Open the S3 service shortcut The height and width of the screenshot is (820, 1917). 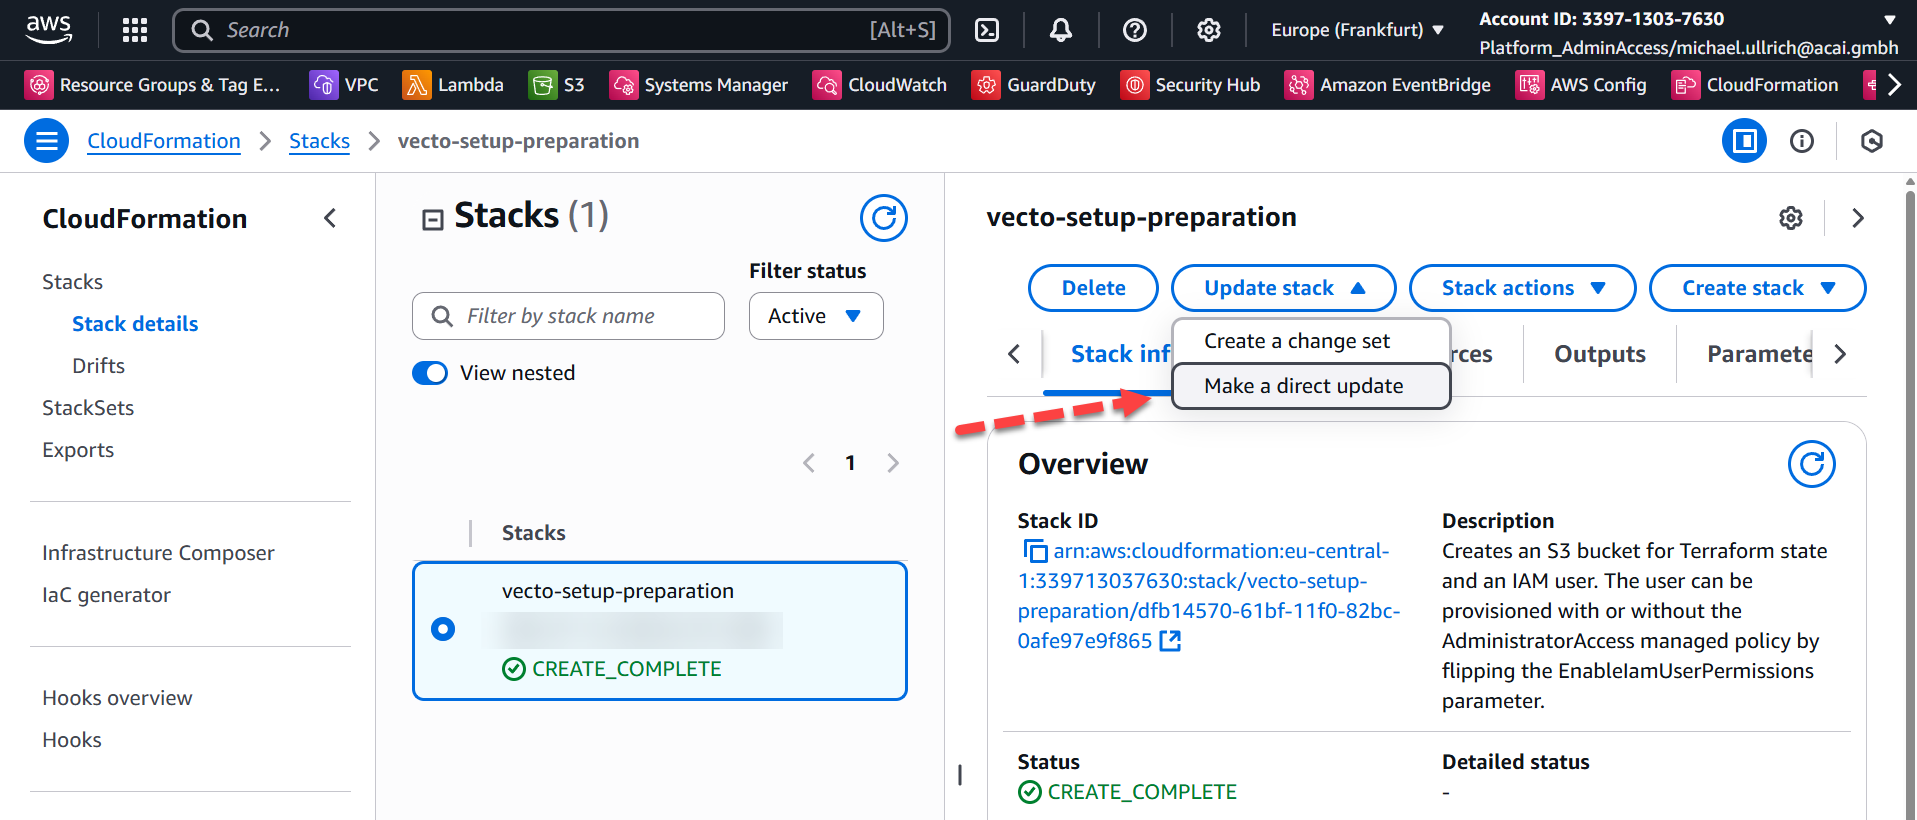(x=557, y=85)
